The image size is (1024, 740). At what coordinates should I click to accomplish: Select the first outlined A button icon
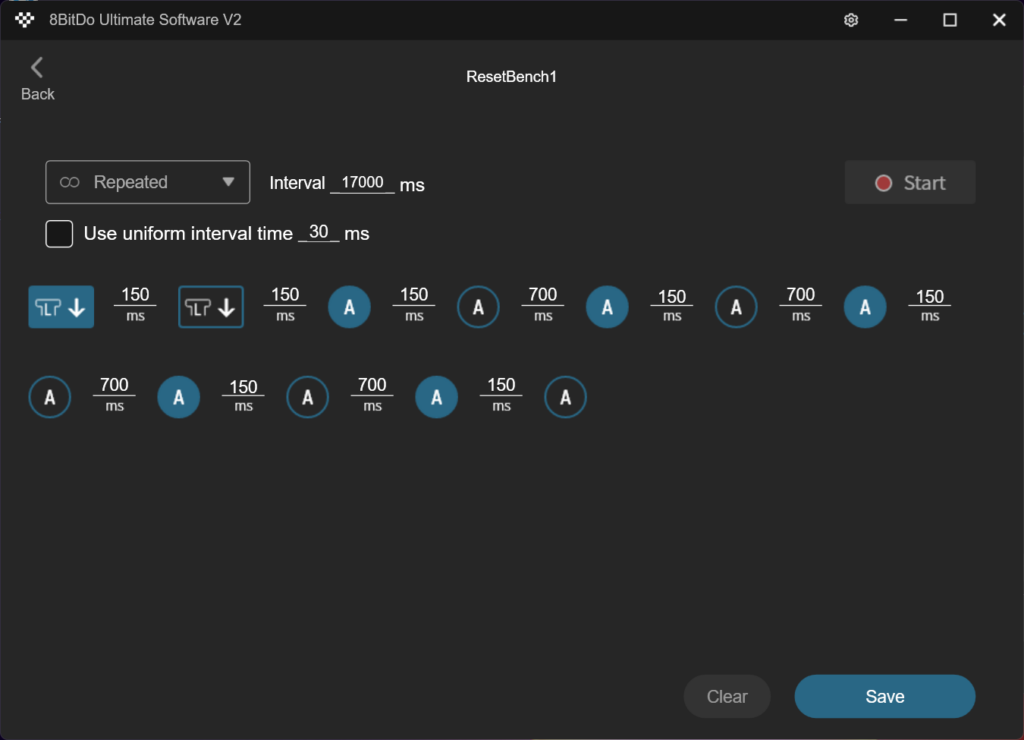[479, 307]
